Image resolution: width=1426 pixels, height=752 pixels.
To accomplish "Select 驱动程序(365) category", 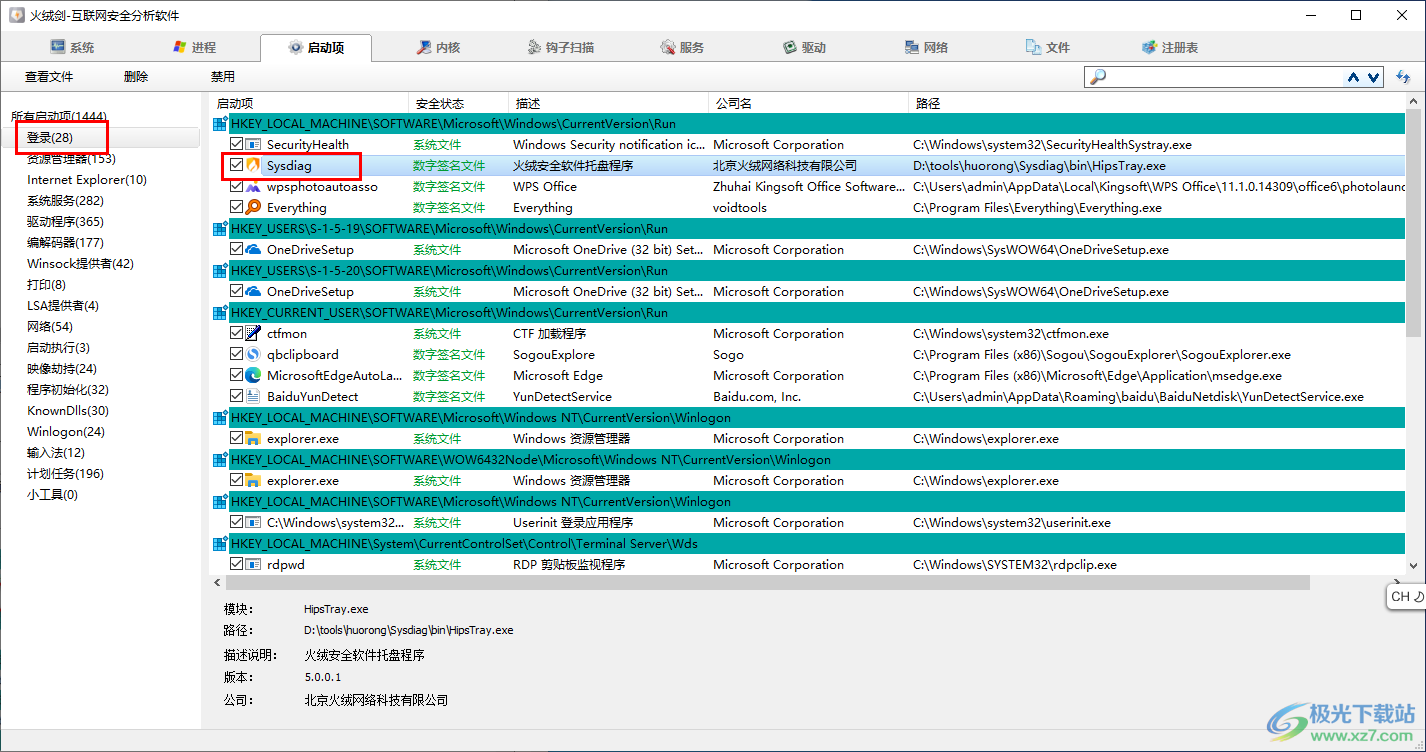I will pyautogui.click(x=65, y=222).
